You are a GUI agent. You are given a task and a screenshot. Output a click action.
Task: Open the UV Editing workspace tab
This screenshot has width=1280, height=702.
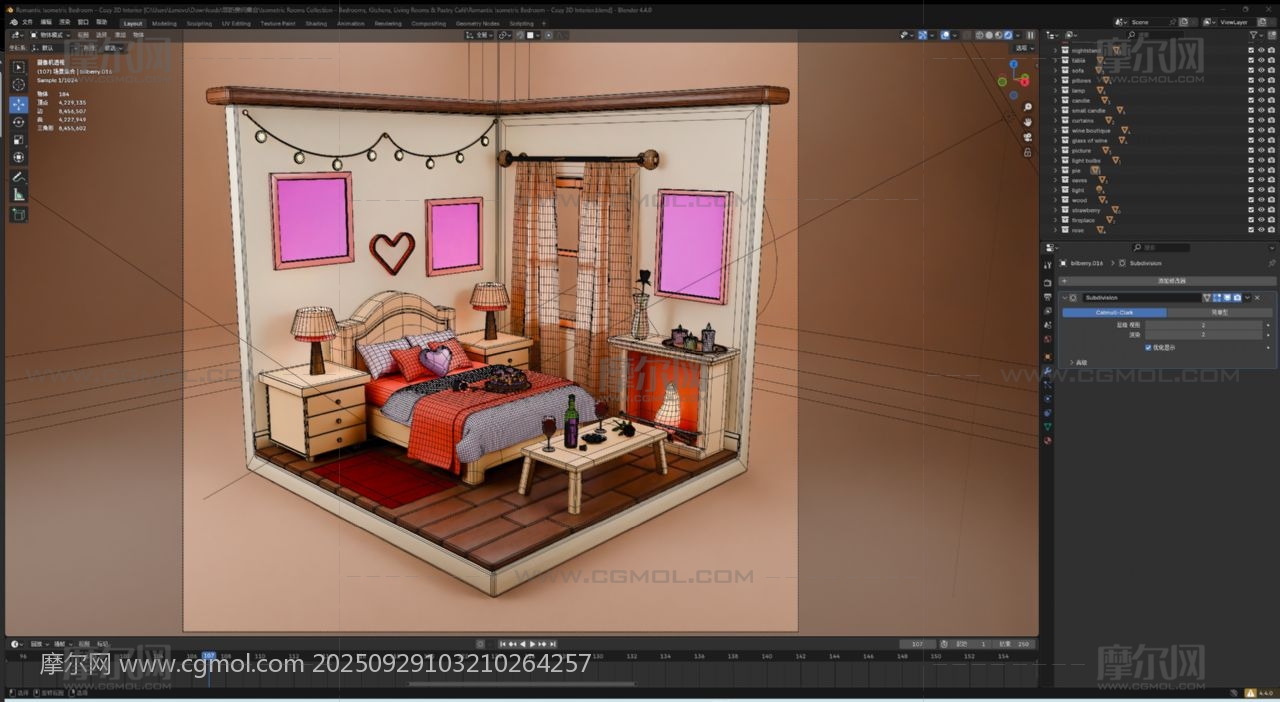[x=236, y=23]
